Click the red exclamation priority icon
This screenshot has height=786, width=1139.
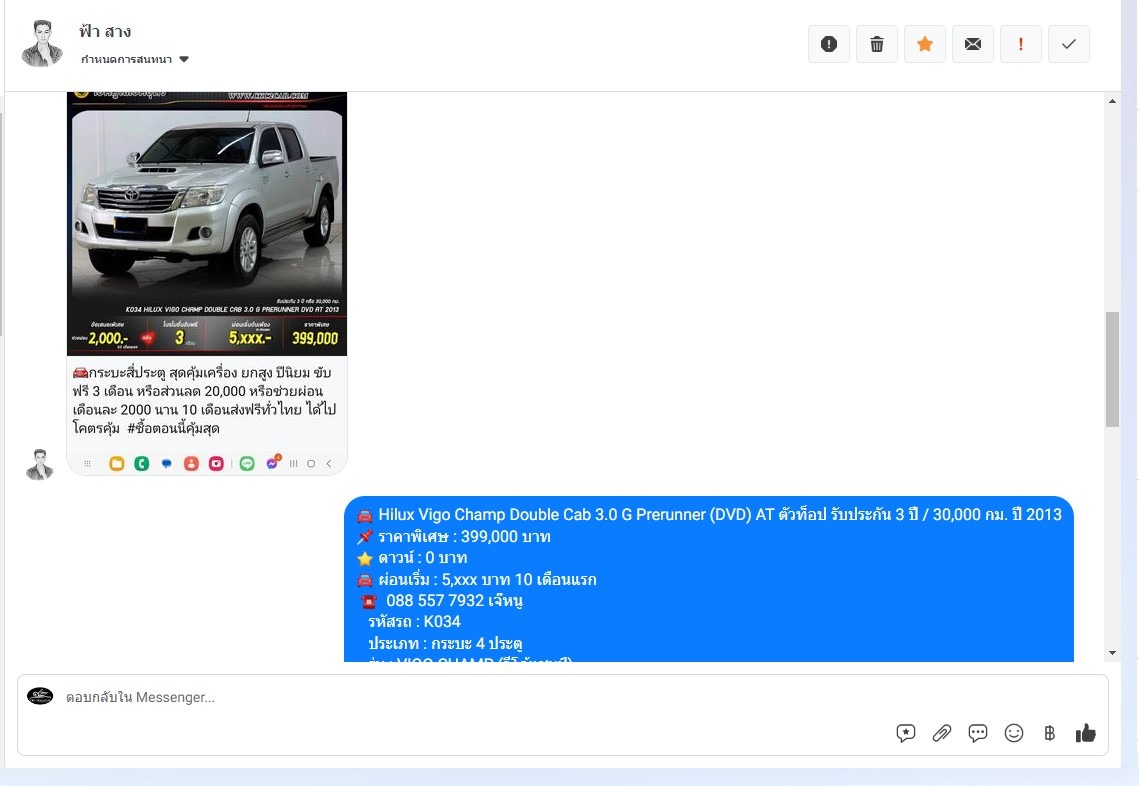pos(1021,44)
